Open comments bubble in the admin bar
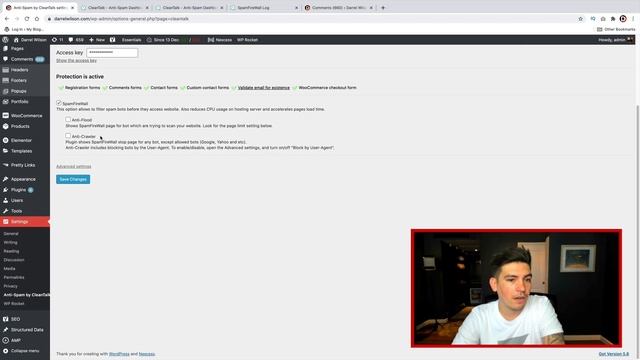The width and height of the screenshot is (640, 360). pos(76,40)
